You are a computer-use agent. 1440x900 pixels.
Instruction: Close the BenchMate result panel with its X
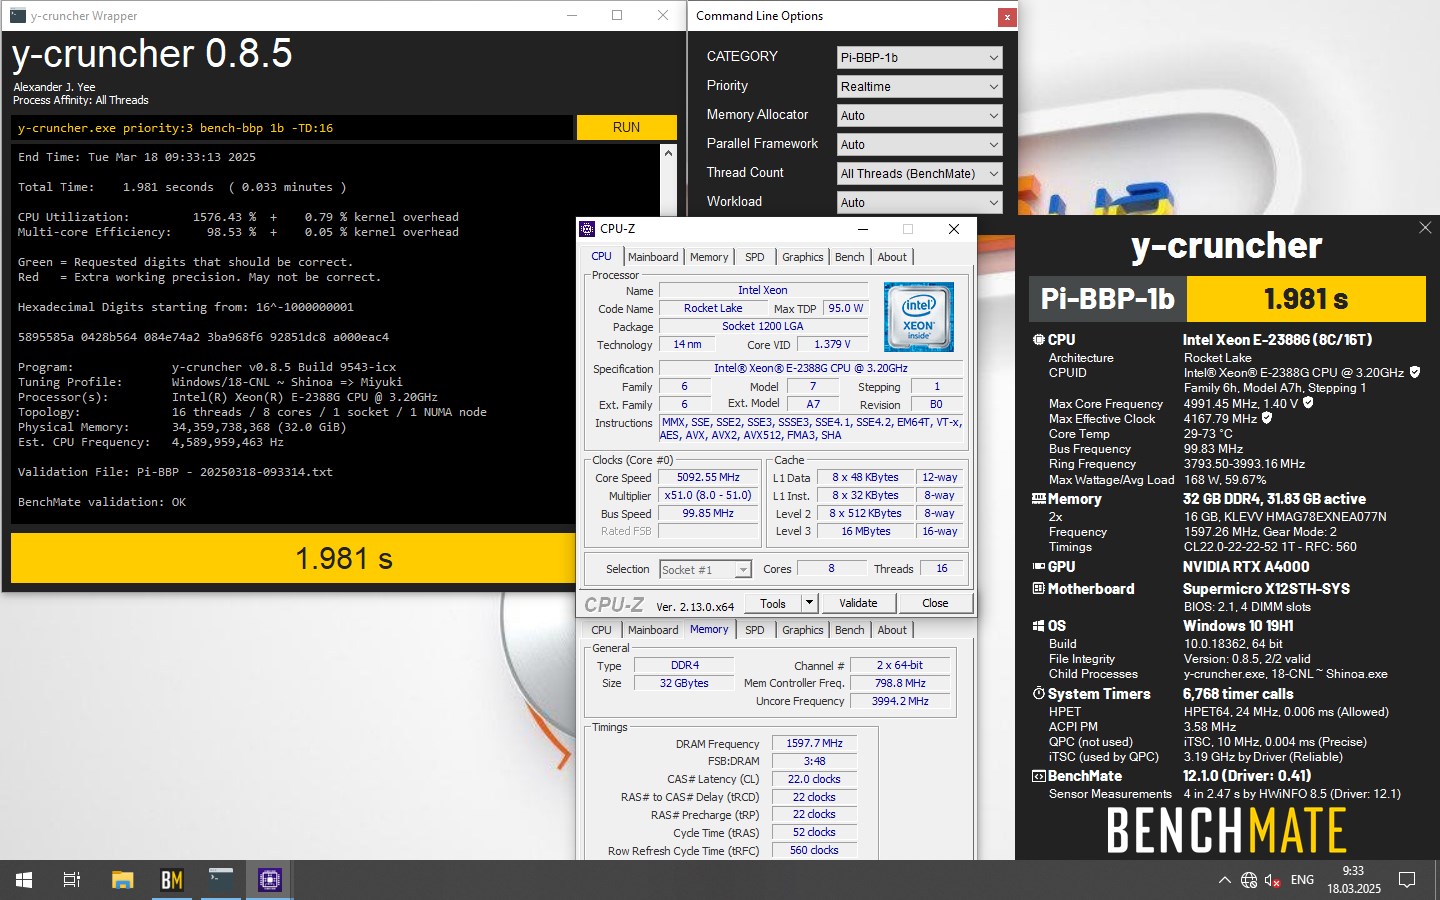click(x=1425, y=228)
